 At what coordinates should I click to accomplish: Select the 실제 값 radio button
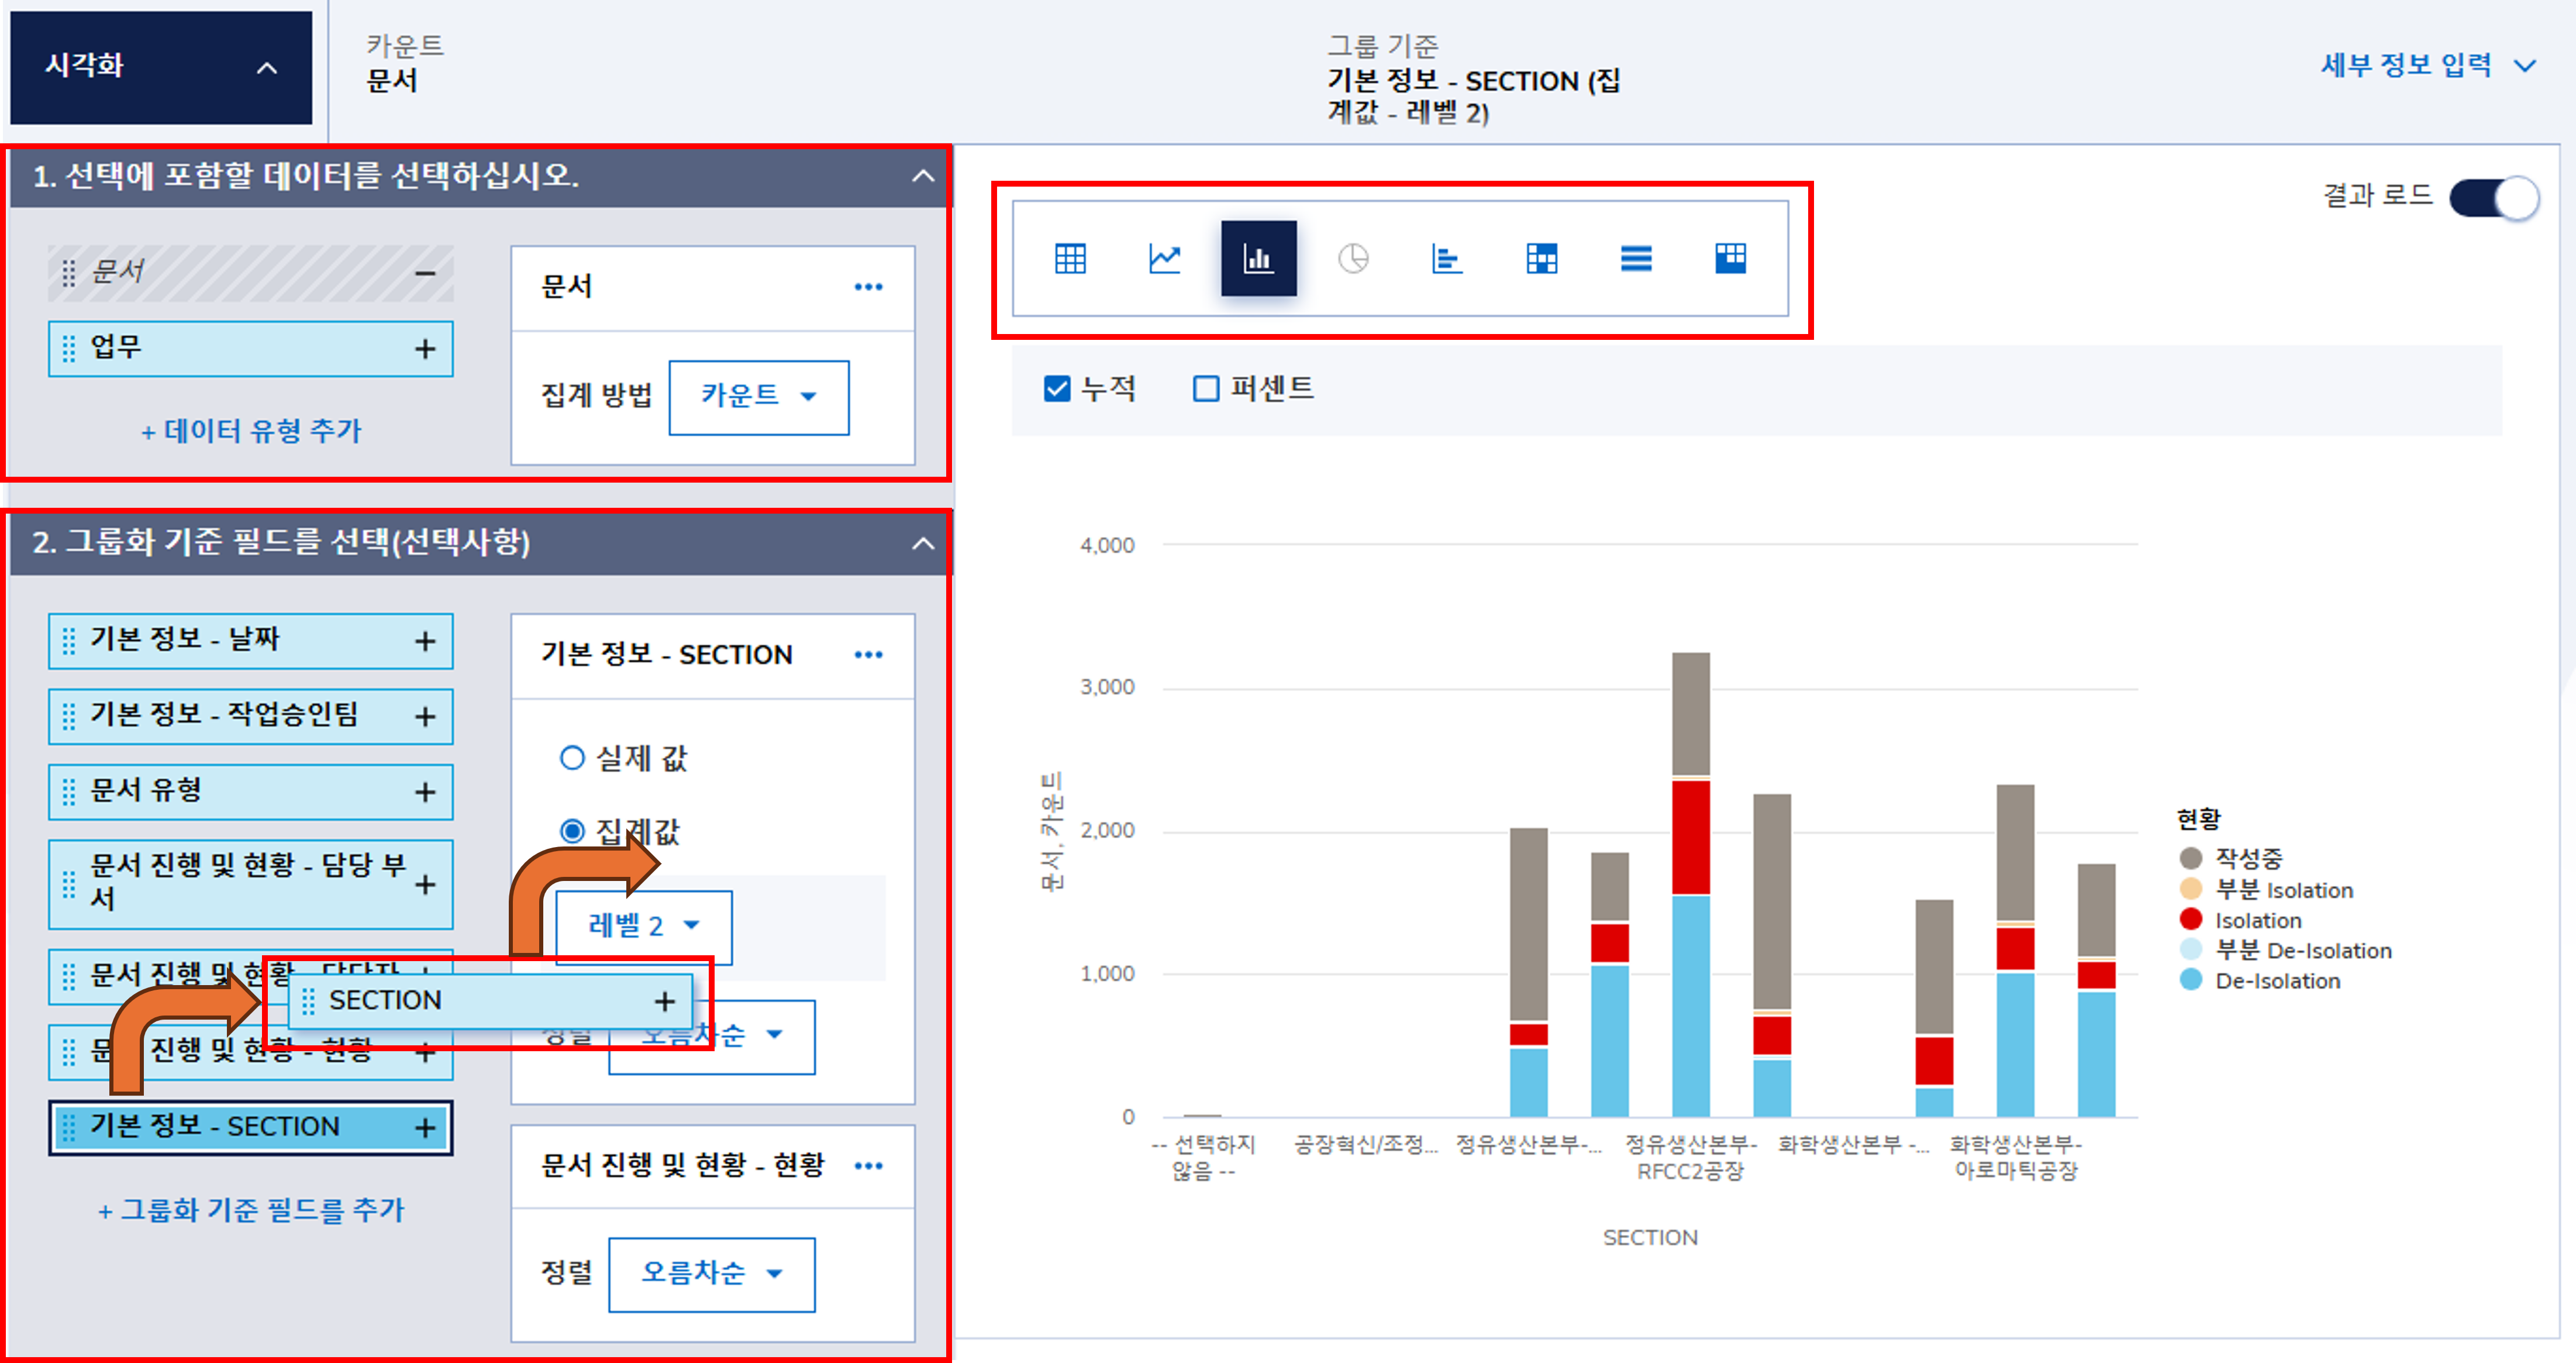[572, 758]
